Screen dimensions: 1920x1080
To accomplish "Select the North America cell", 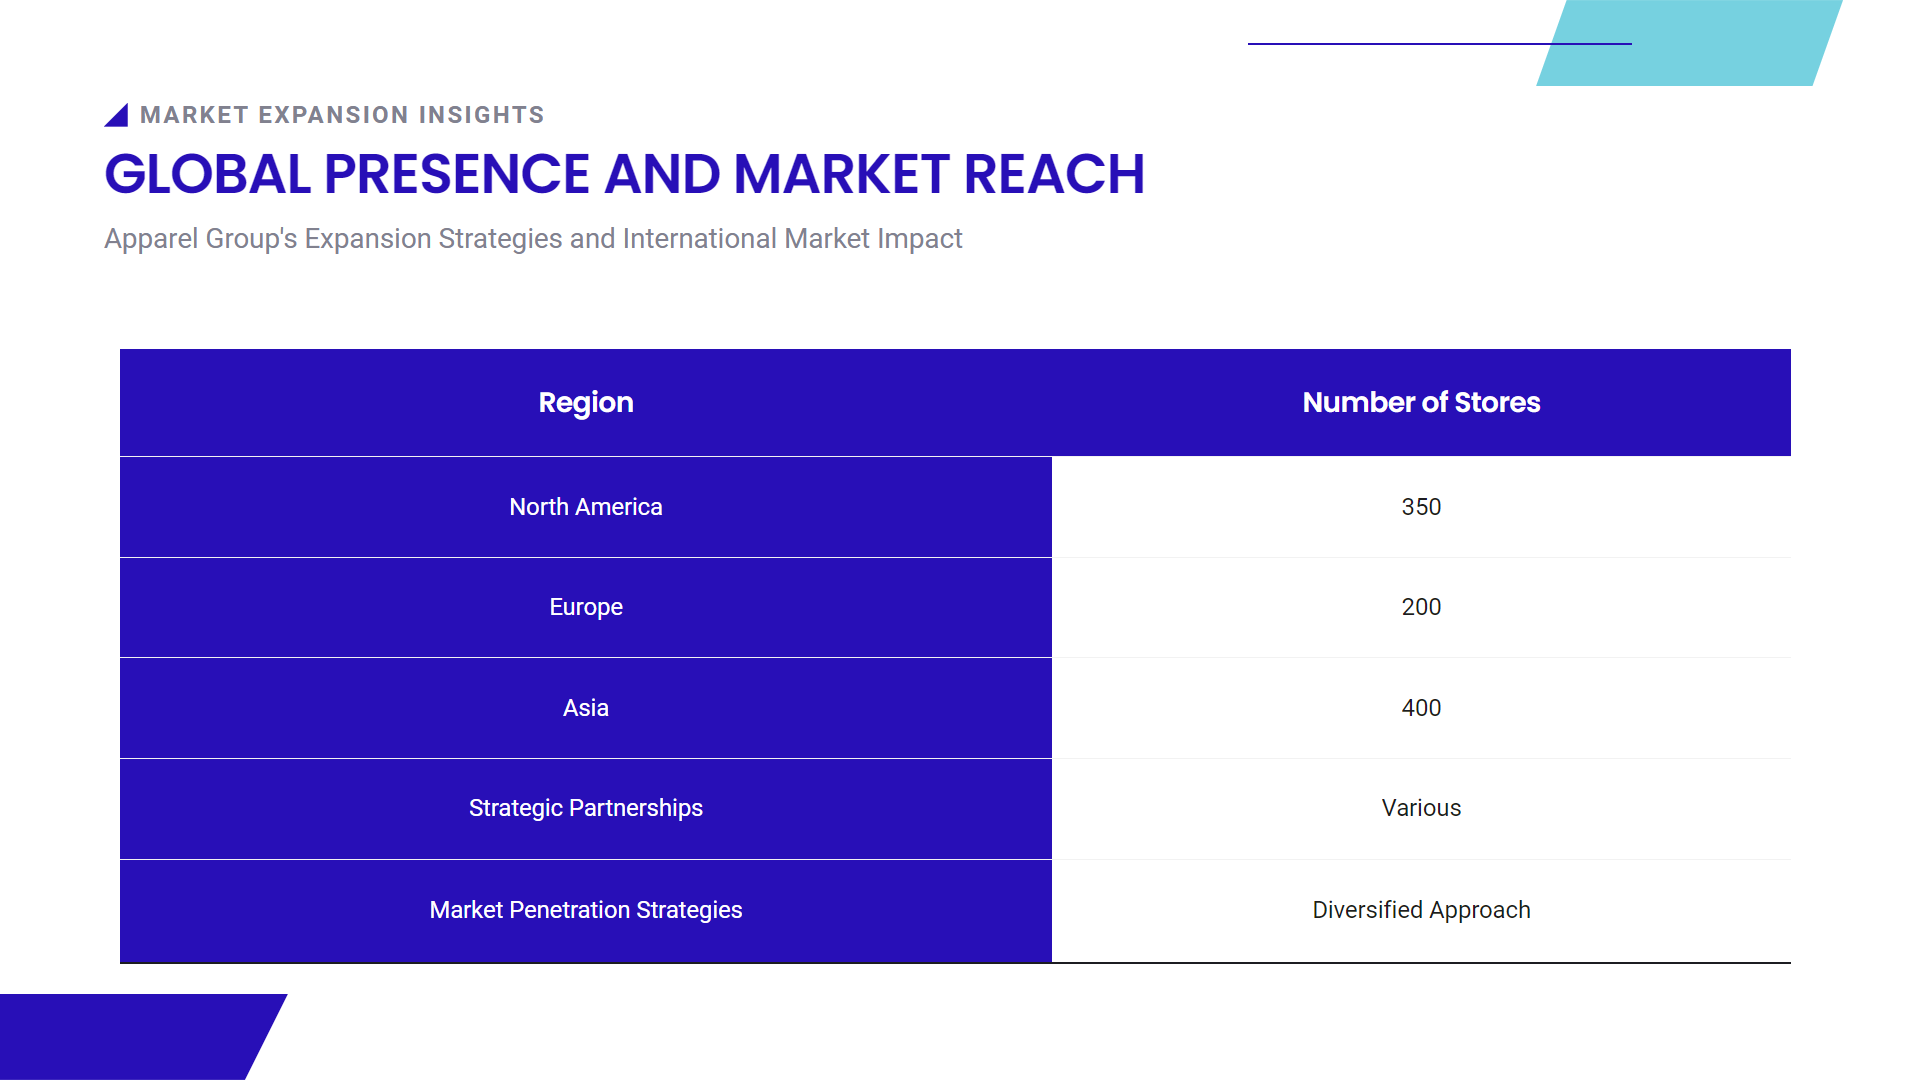I will pos(585,507).
